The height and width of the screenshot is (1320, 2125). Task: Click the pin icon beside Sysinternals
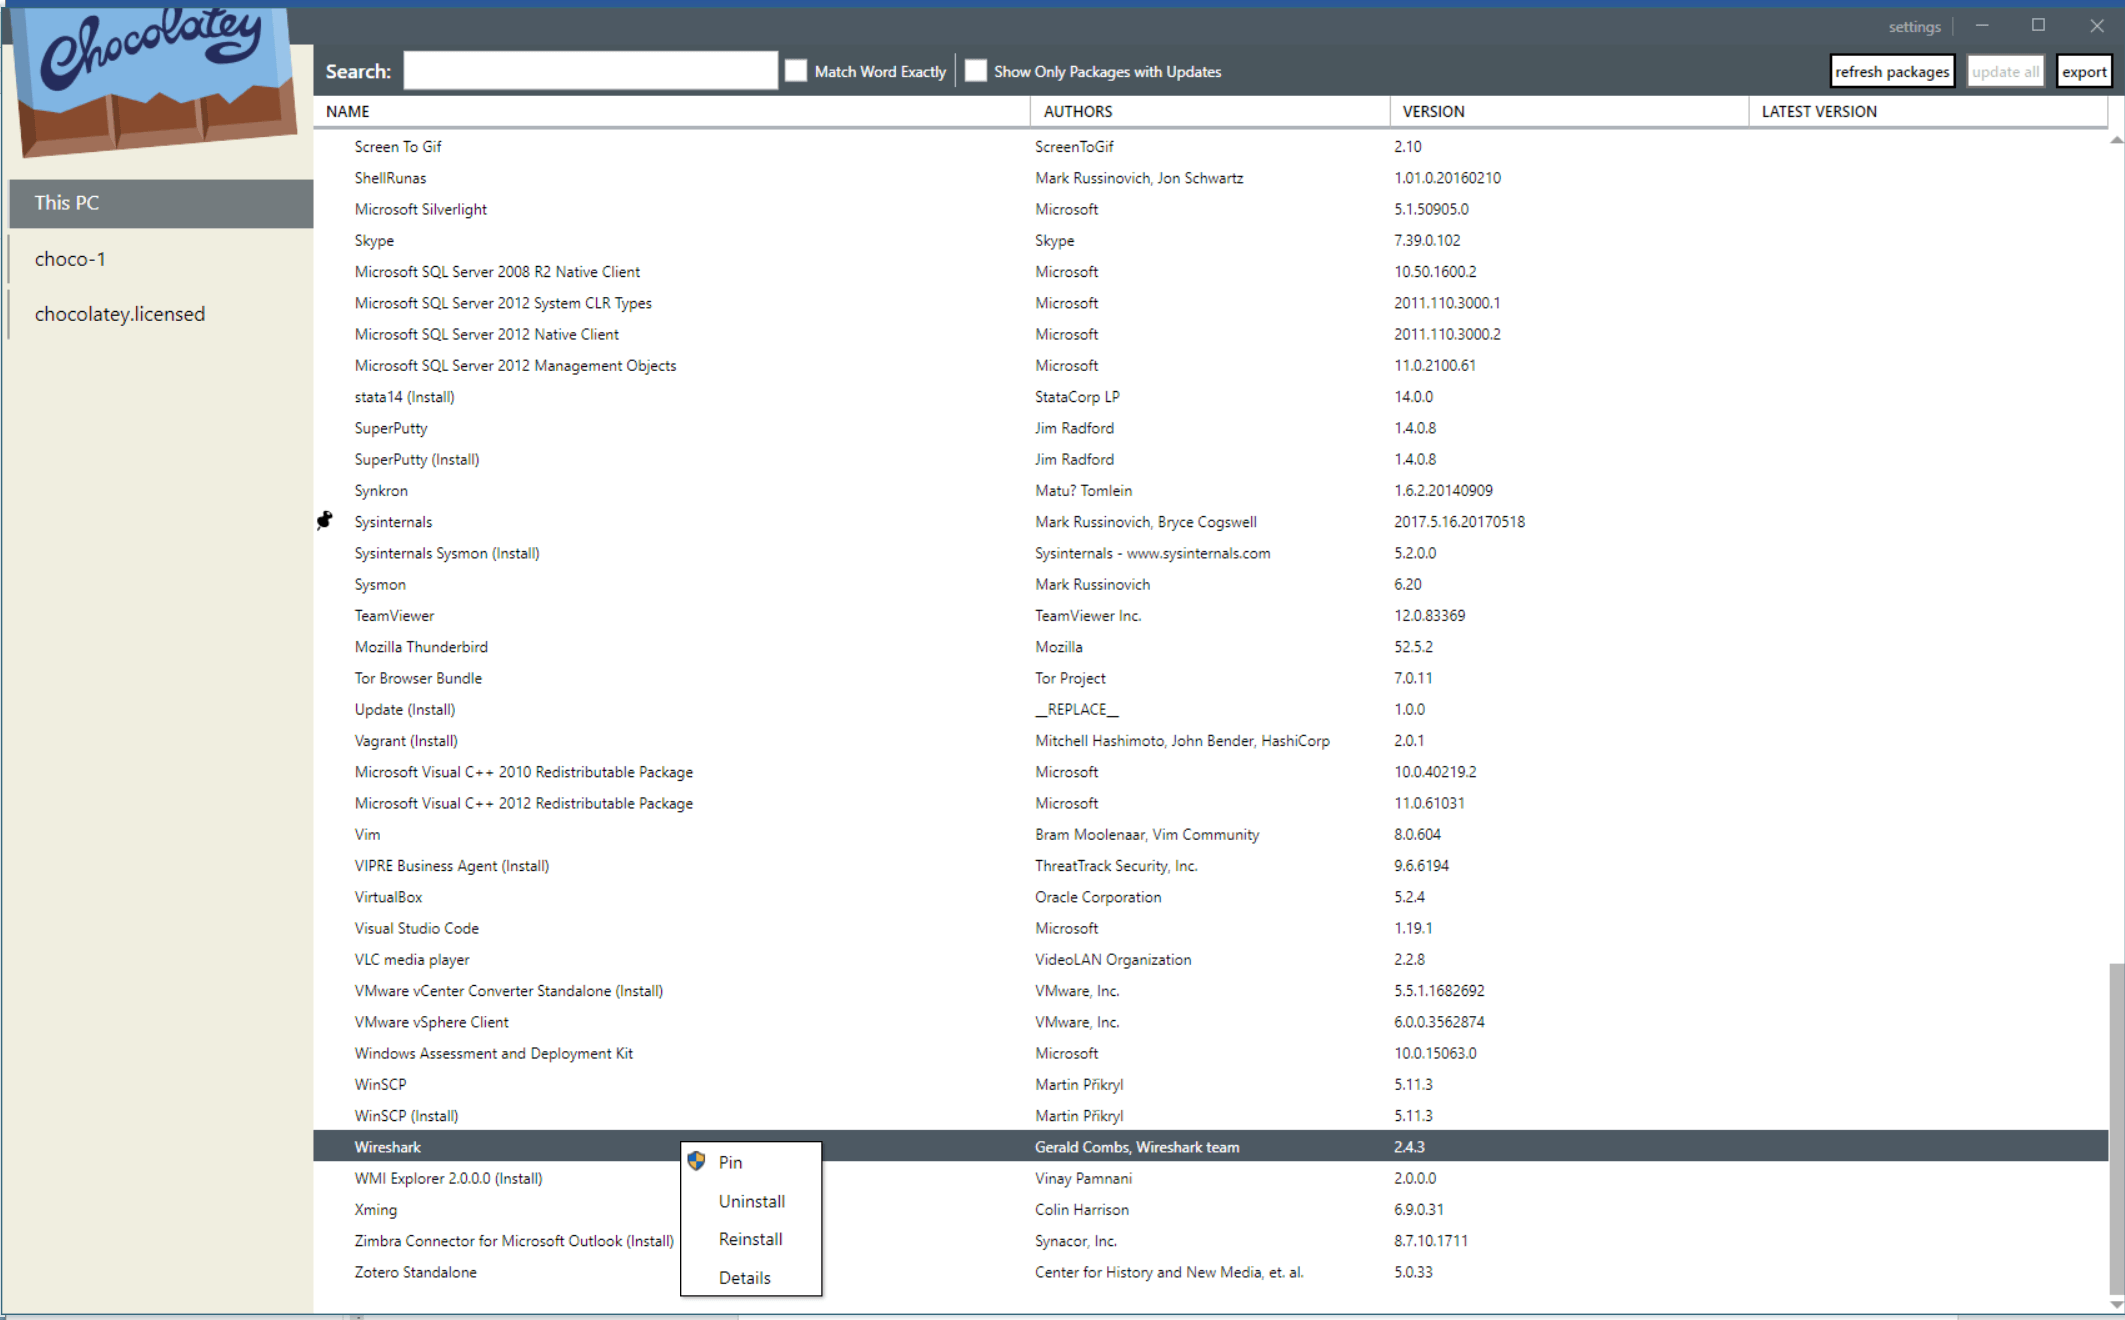coord(325,520)
